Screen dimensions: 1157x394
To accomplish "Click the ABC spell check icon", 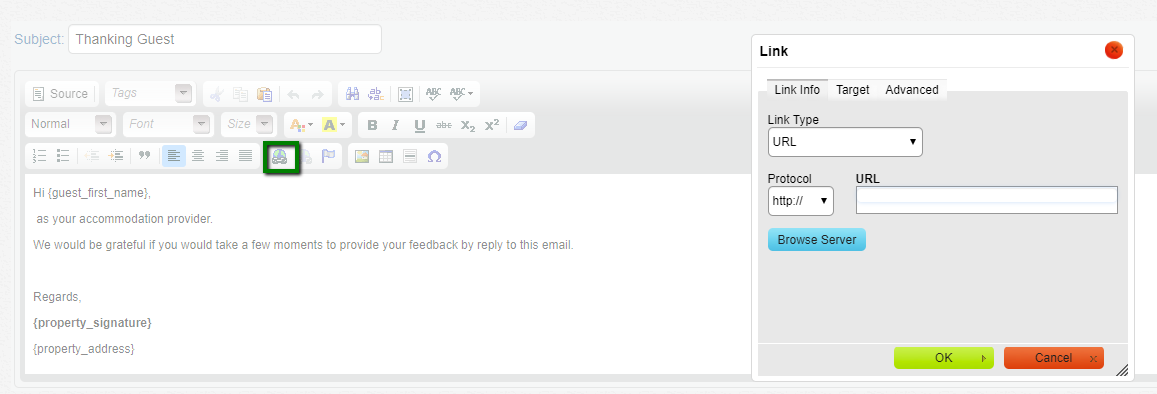I will click(x=434, y=94).
